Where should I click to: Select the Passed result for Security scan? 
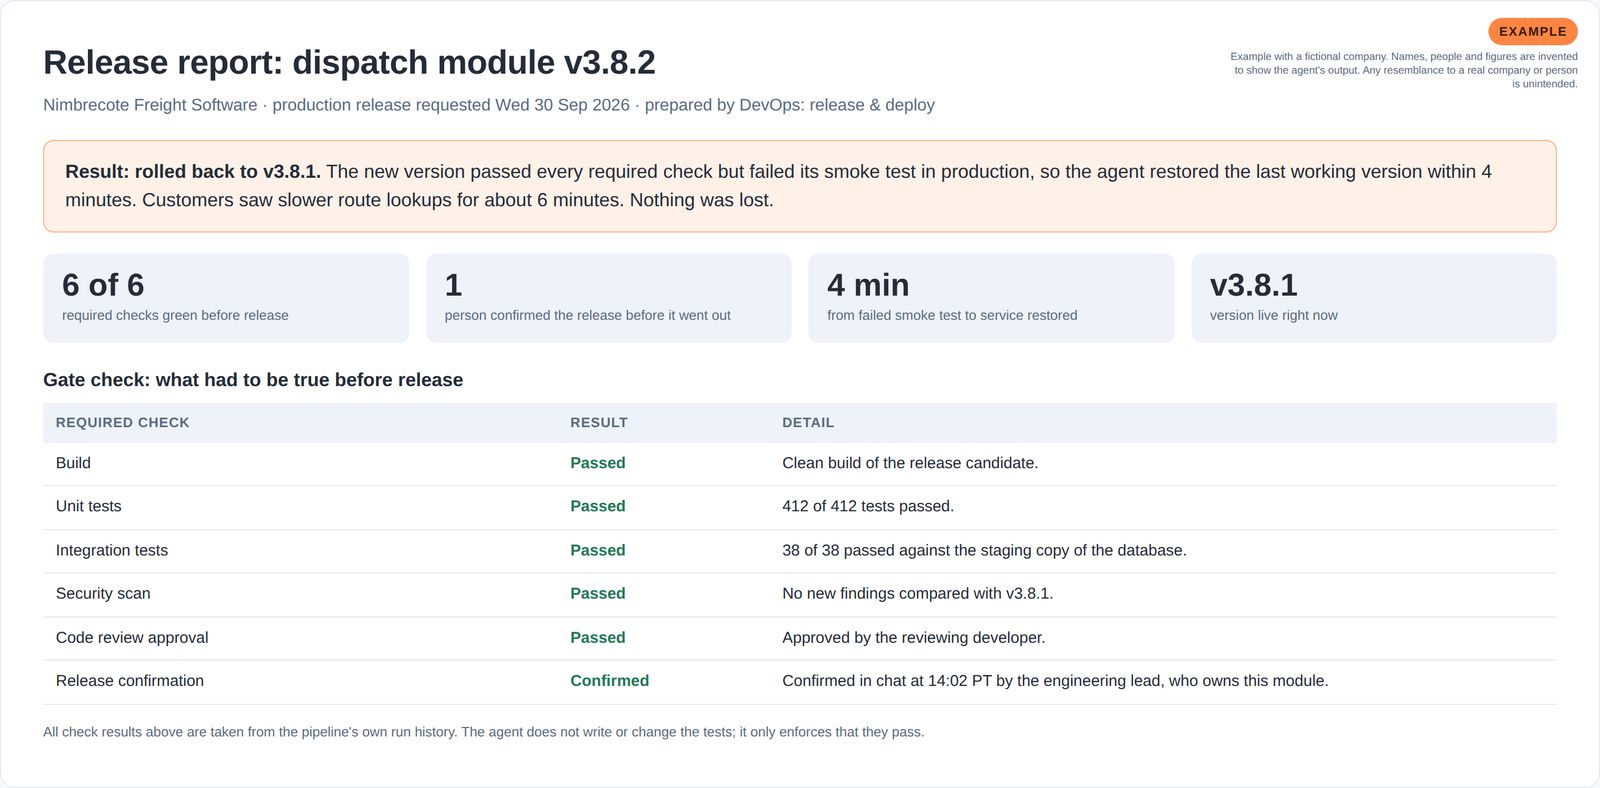click(598, 593)
